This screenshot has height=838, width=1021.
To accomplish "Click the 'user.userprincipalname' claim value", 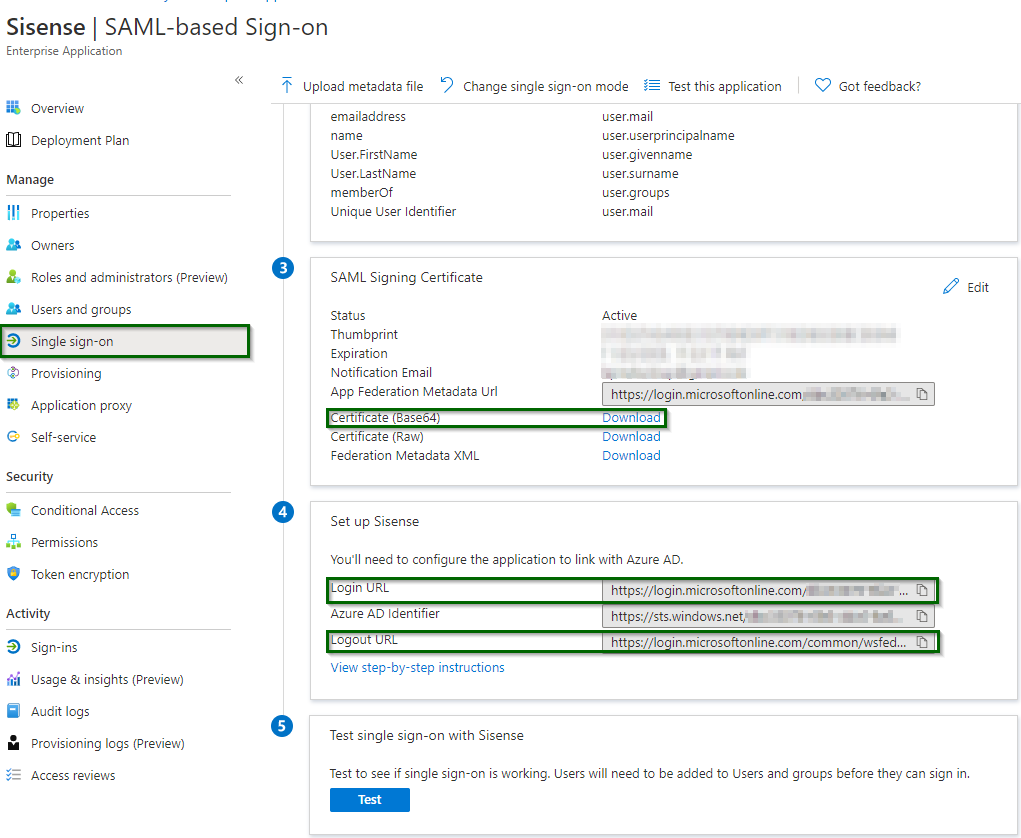I will pos(668,135).
